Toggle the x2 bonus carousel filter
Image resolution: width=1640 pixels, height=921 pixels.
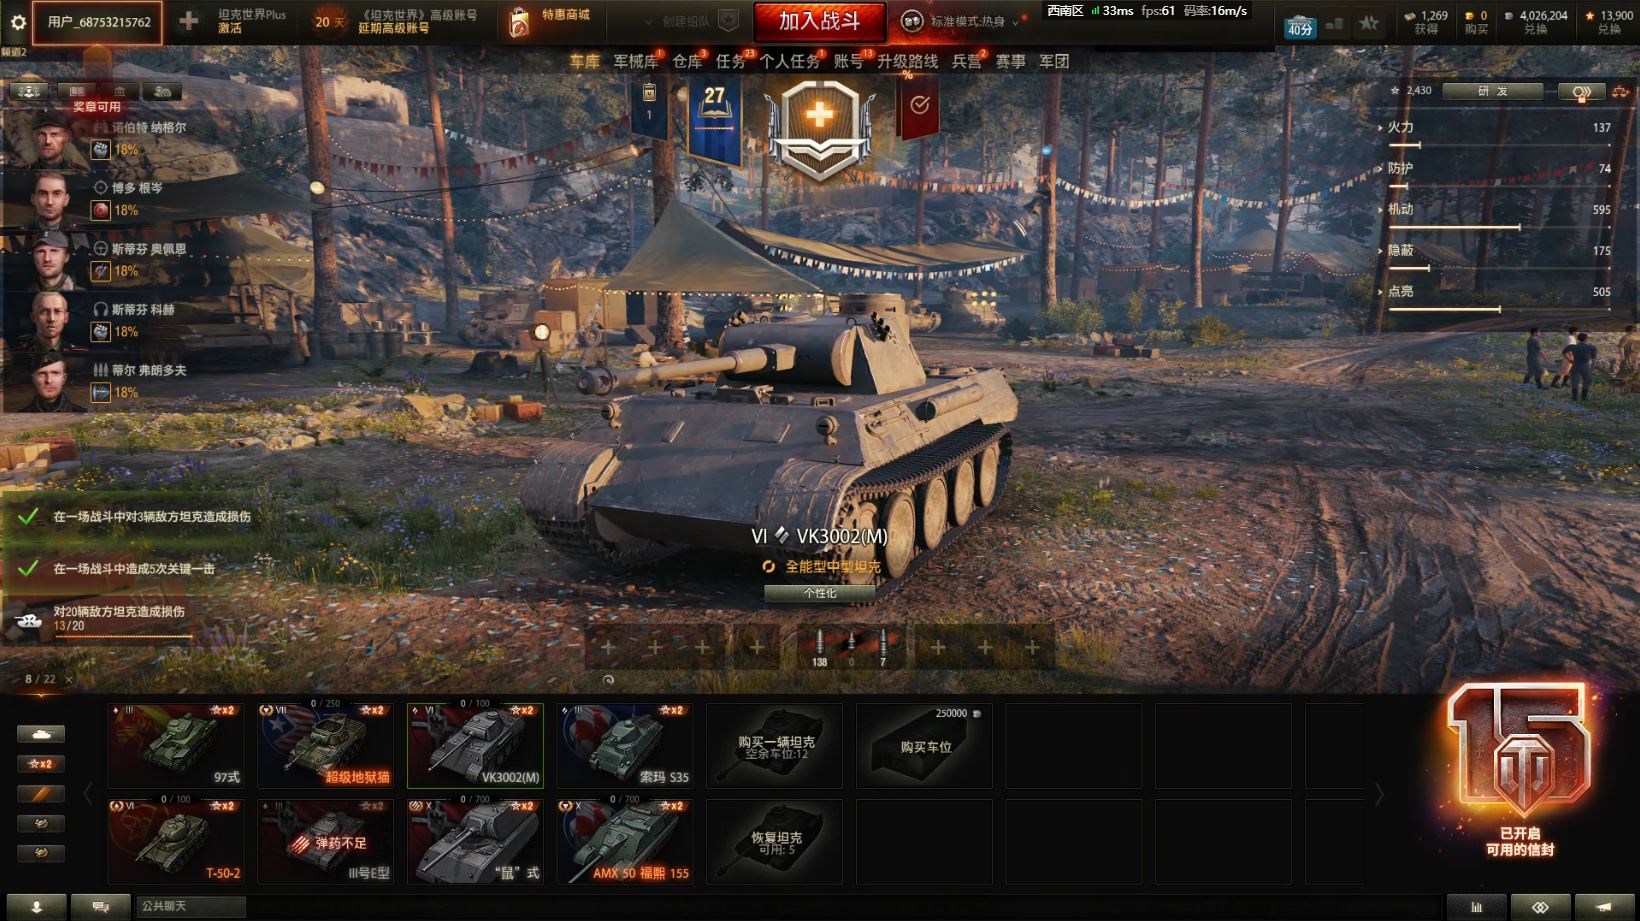click(x=41, y=764)
